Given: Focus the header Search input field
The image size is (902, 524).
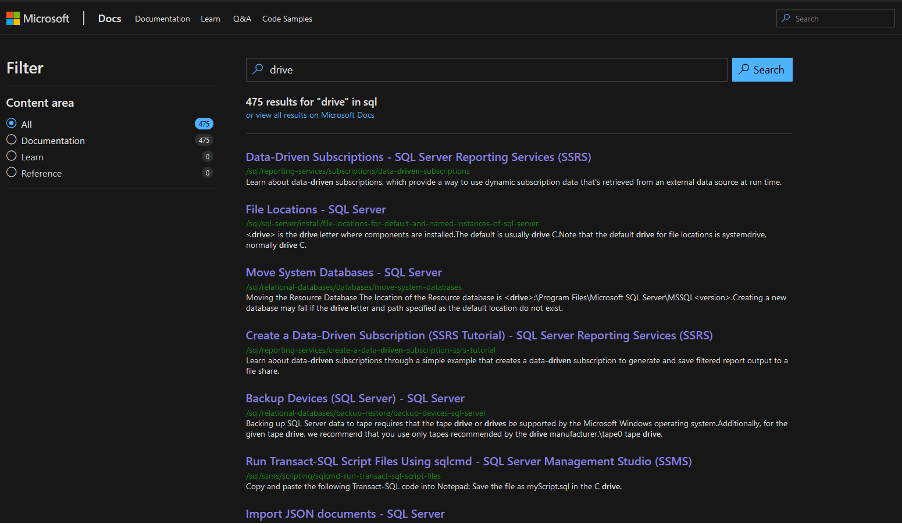Looking at the screenshot, I should point(835,18).
